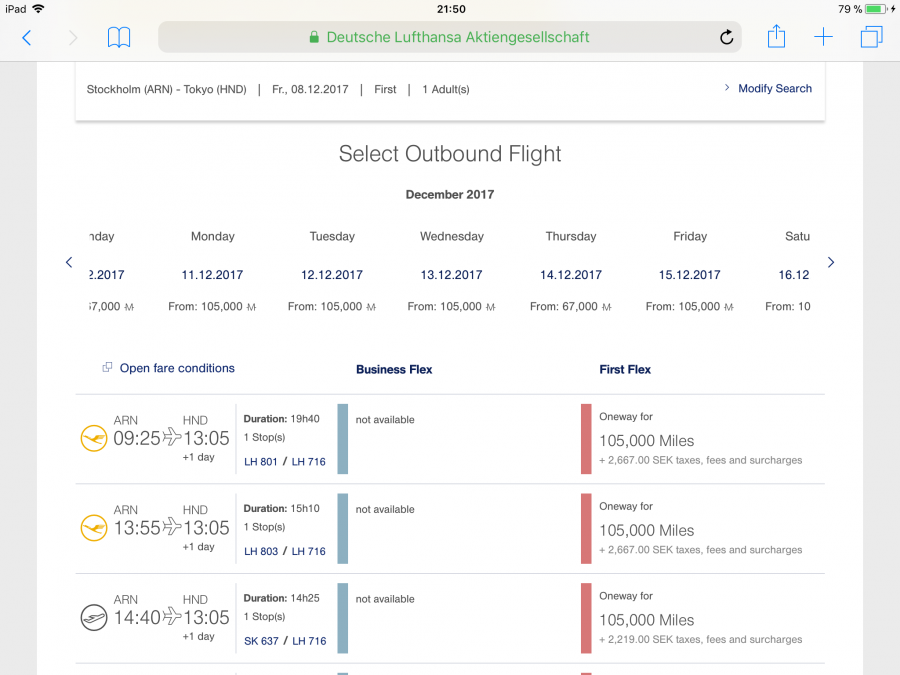Select red First Flex bar for 09:25 flight
900x675 pixels.
(x=586, y=439)
